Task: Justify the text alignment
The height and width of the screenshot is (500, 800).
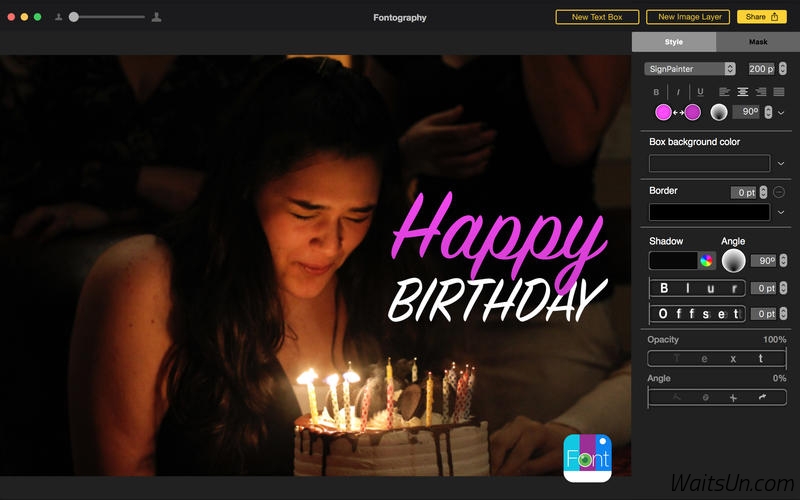Action: coord(779,92)
